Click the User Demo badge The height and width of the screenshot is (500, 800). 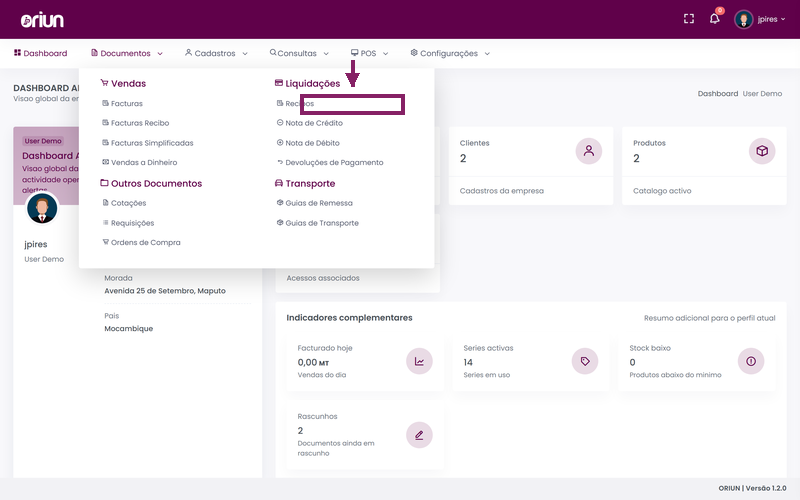43,141
